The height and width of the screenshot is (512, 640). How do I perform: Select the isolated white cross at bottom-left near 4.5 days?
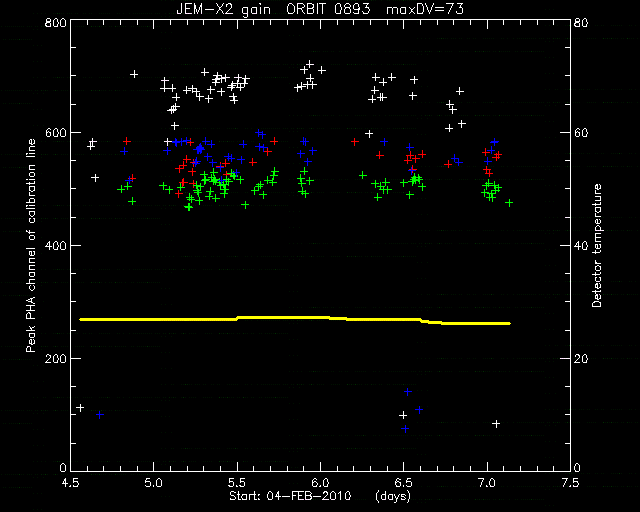pyautogui.click(x=80, y=408)
